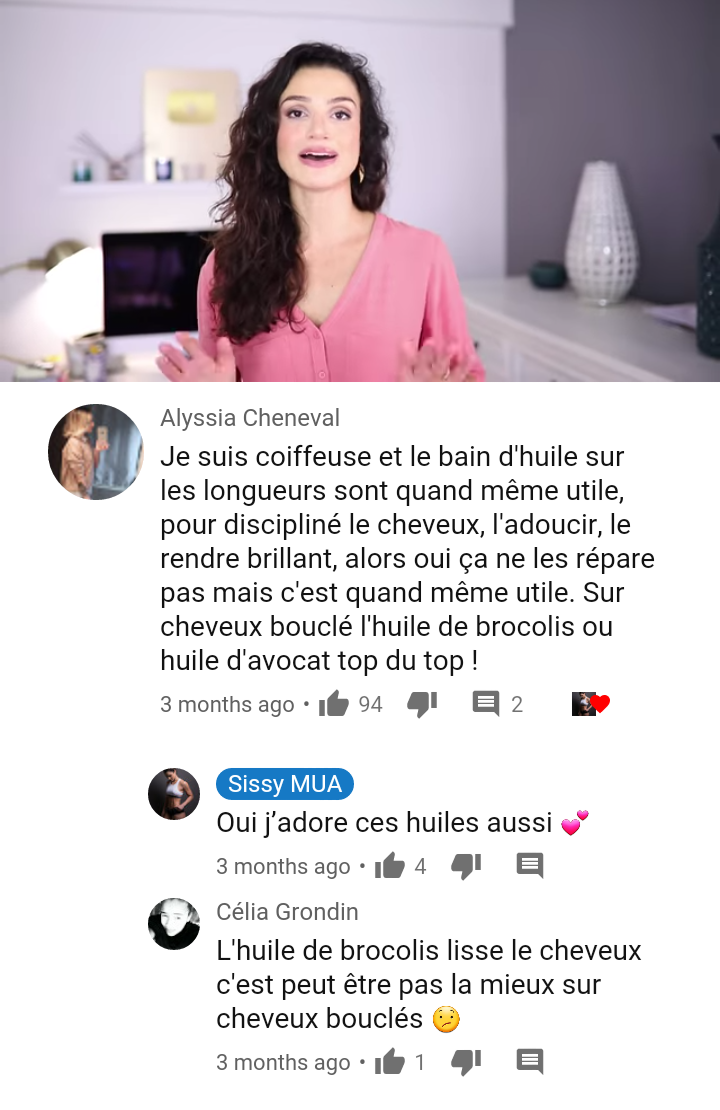Open Célia Grondin's channel name link
Screen dimensions: 720x1110
(x=287, y=912)
